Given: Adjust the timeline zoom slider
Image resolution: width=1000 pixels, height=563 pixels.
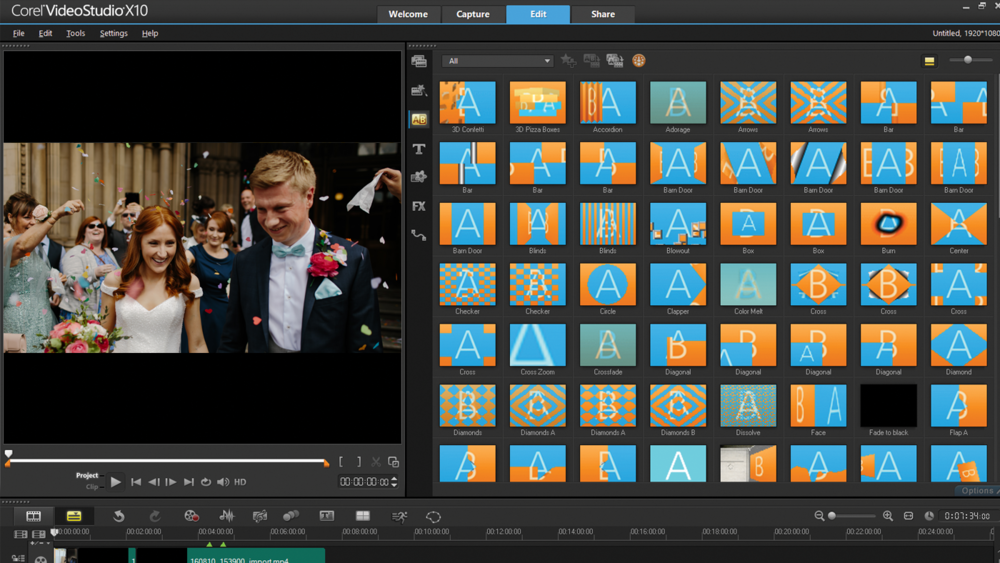Looking at the screenshot, I should (853, 516).
